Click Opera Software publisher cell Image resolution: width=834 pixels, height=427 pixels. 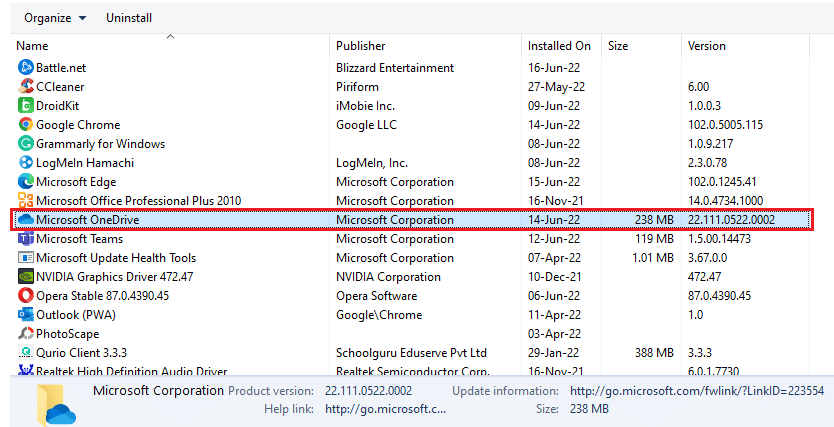tap(377, 296)
